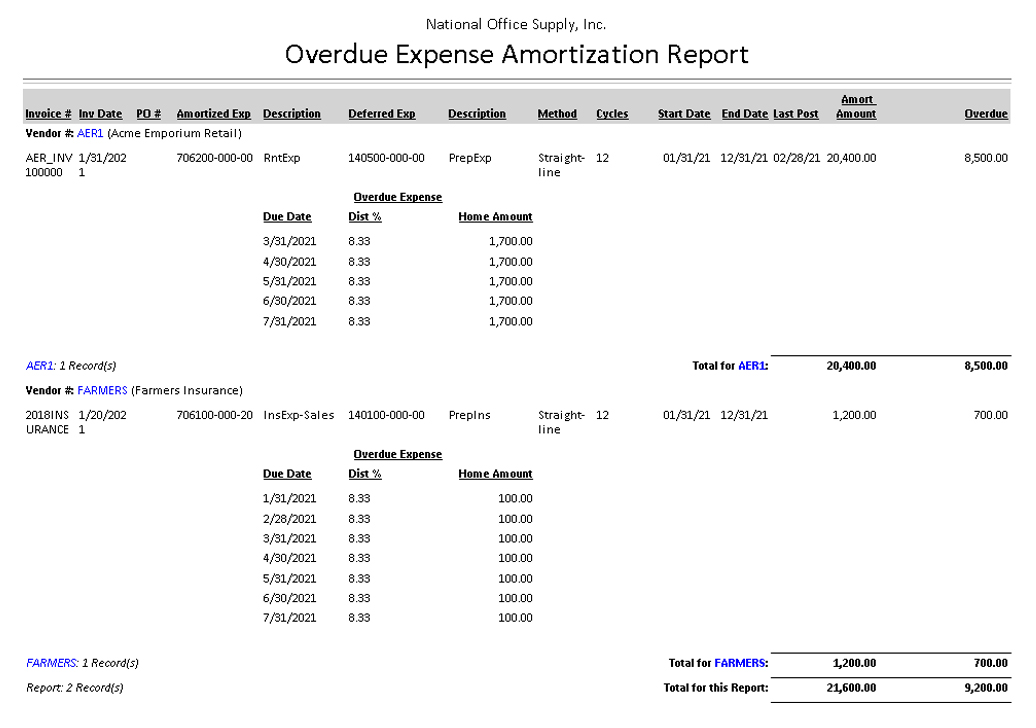Viewport: 1036px width, 728px height.
Task: Click the PO # column header
Action: coord(148,114)
